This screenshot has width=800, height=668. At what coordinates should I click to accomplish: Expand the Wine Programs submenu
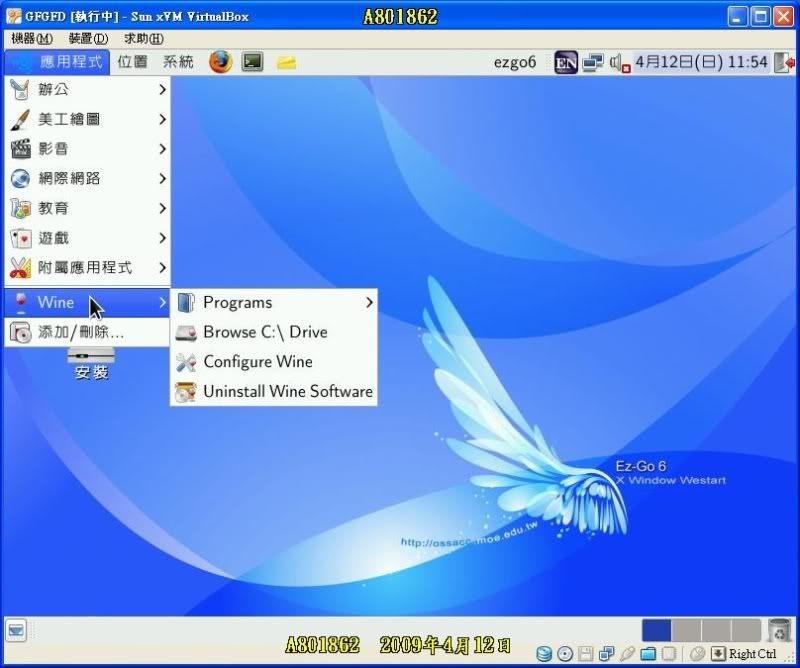point(274,303)
